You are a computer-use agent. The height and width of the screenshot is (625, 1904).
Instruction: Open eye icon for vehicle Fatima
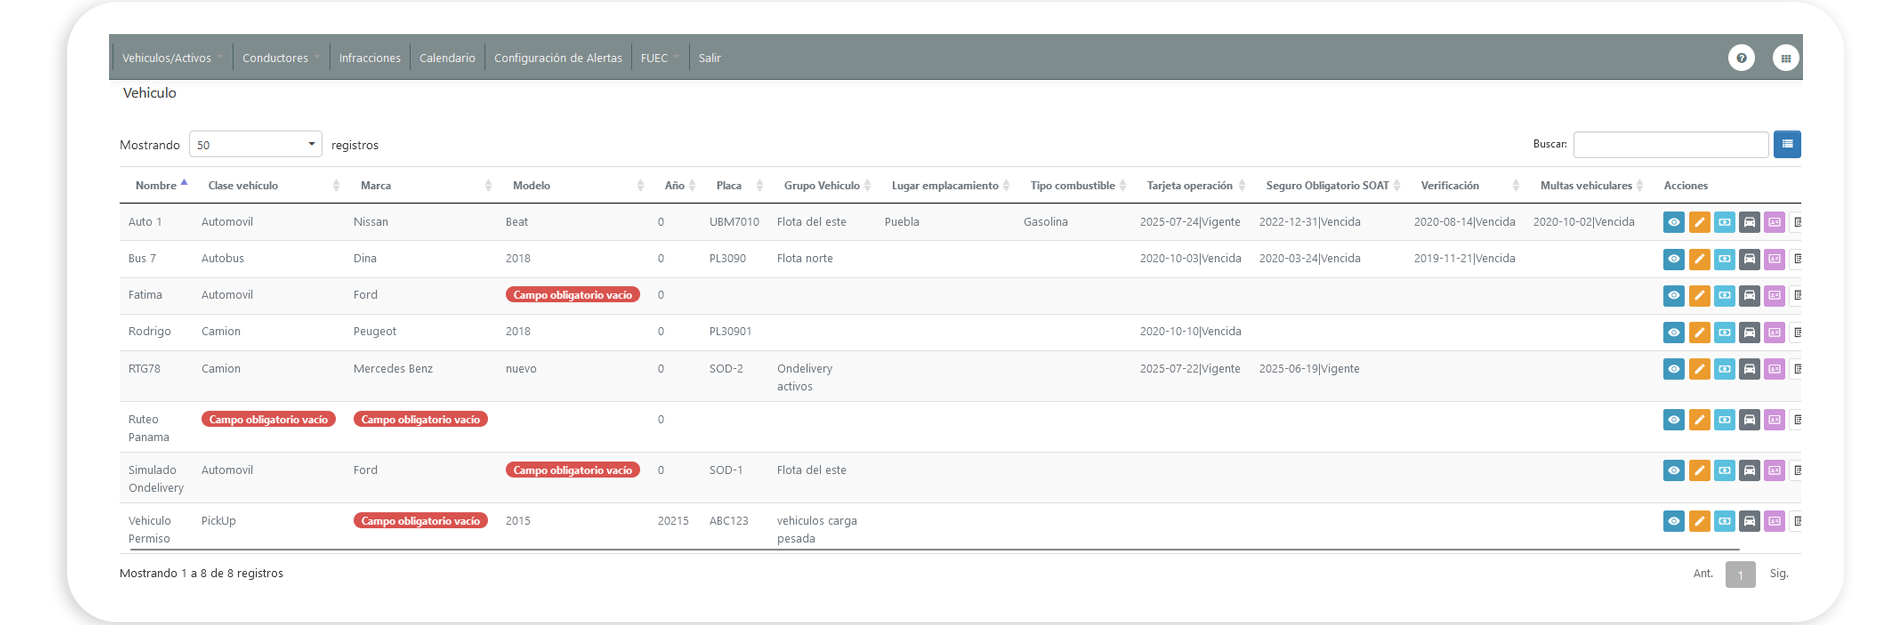click(1673, 296)
